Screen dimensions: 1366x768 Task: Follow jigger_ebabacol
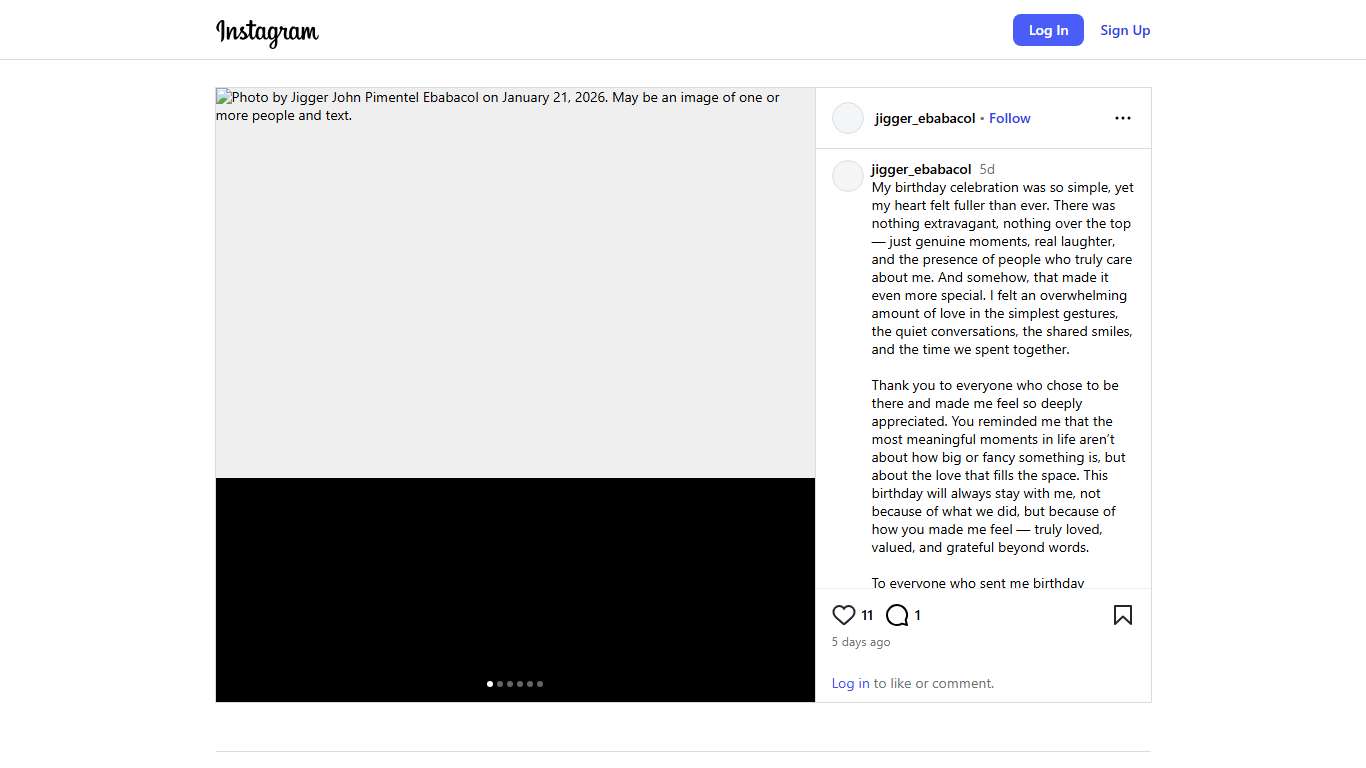click(x=1009, y=118)
